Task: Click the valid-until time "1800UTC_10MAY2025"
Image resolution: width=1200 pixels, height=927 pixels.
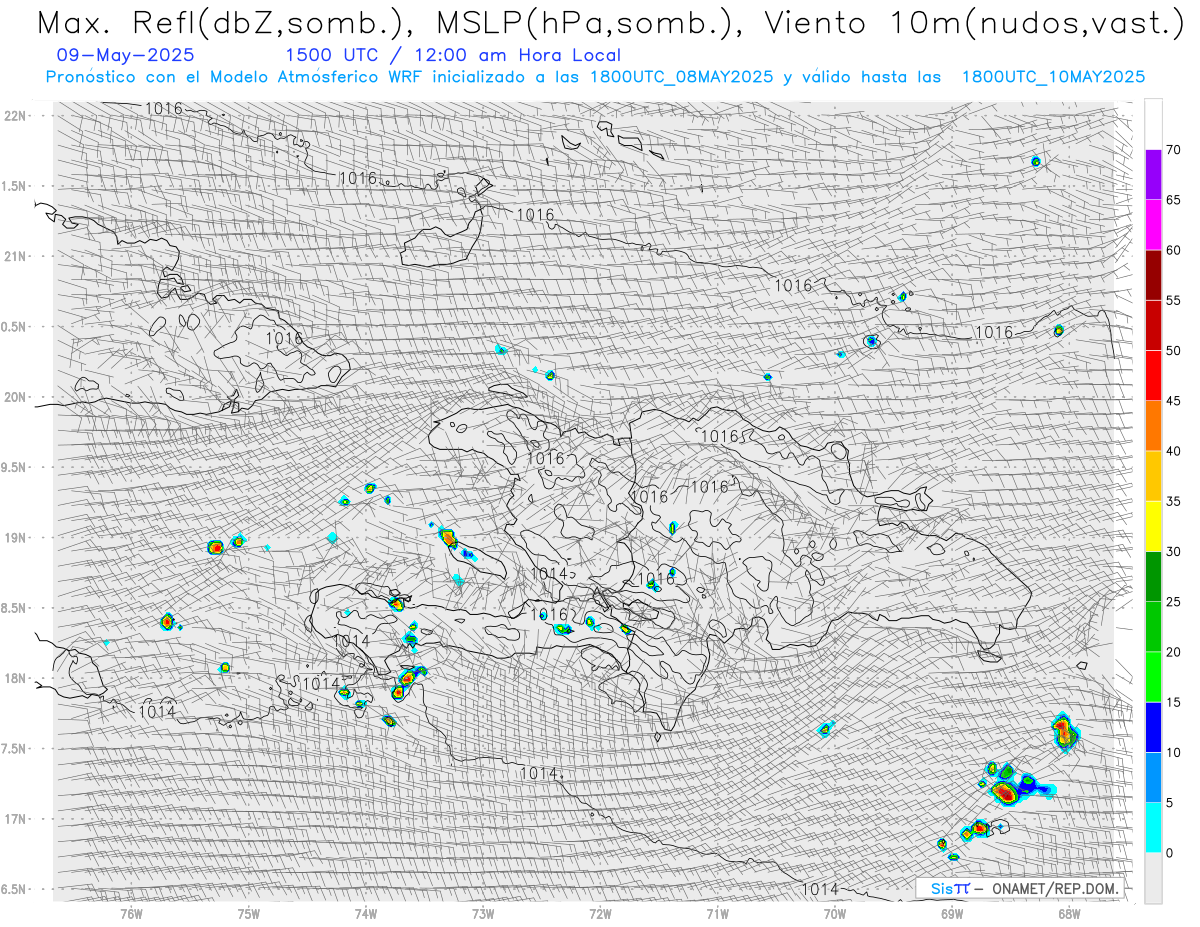Action: point(1053,77)
